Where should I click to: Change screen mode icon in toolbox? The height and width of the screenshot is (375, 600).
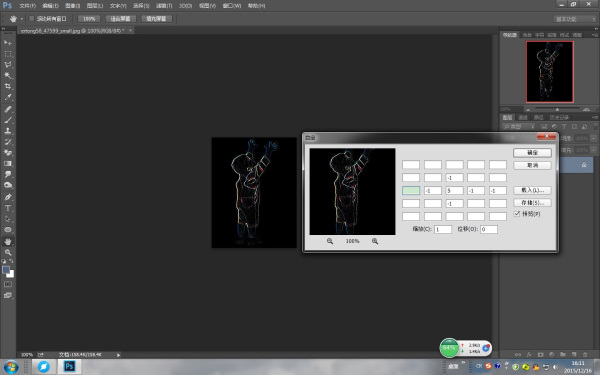click(8, 295)
